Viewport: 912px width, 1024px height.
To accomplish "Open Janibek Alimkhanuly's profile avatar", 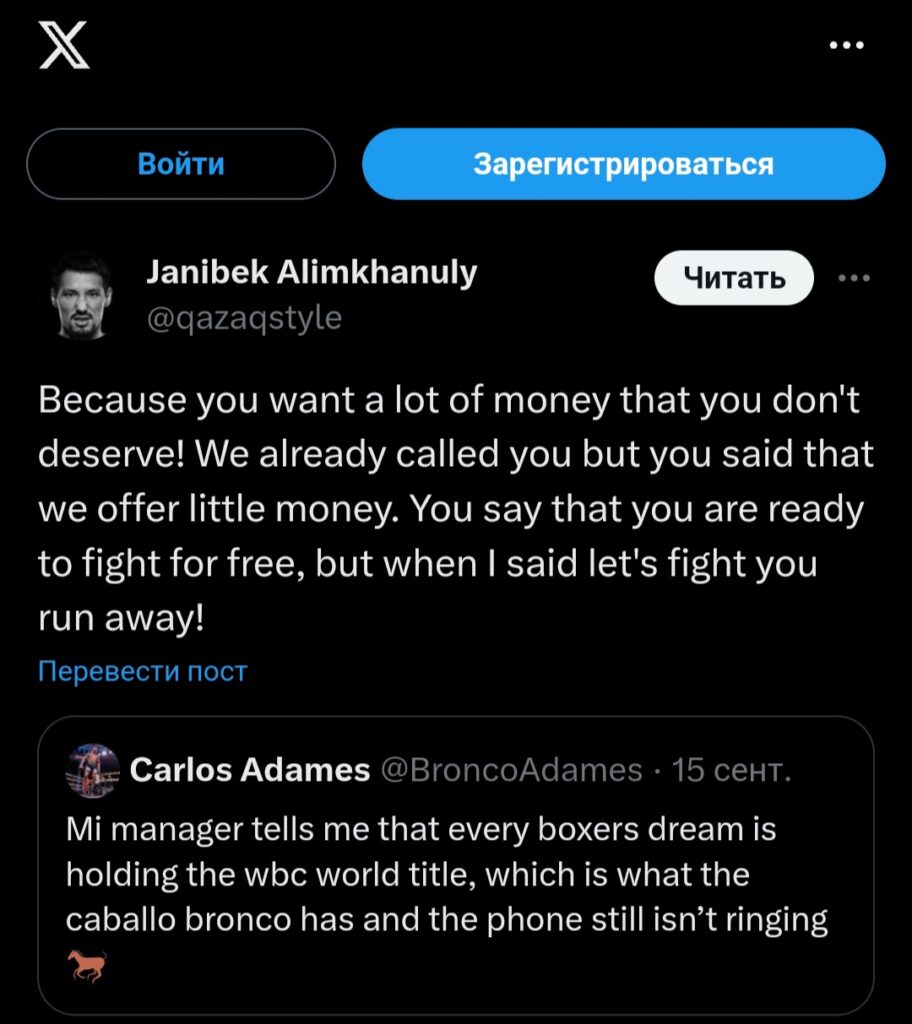I will click(82, 294).
